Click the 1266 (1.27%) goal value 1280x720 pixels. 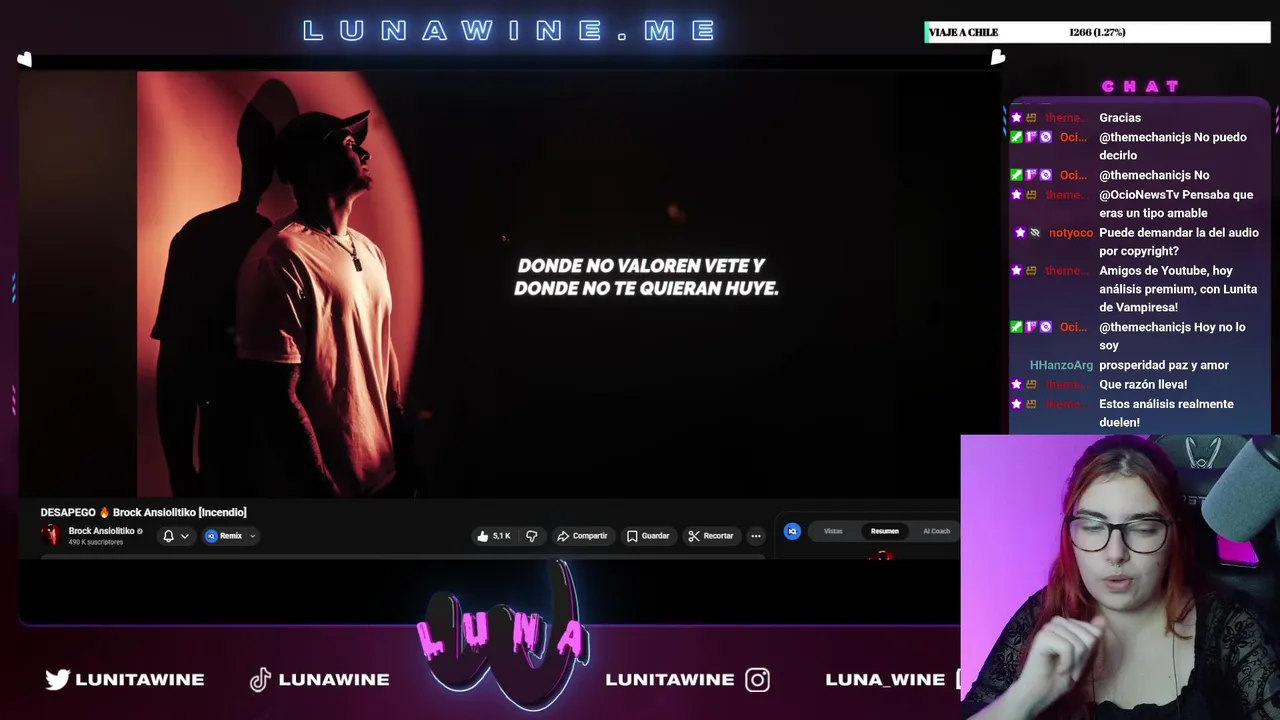[1097, 32]
